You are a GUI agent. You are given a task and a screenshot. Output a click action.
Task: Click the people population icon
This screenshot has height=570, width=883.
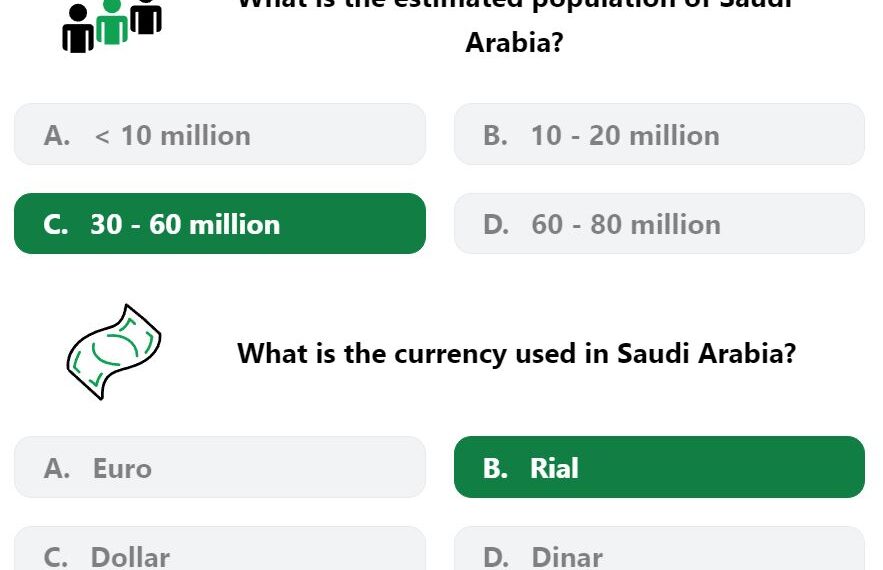(x=112, y=26)
